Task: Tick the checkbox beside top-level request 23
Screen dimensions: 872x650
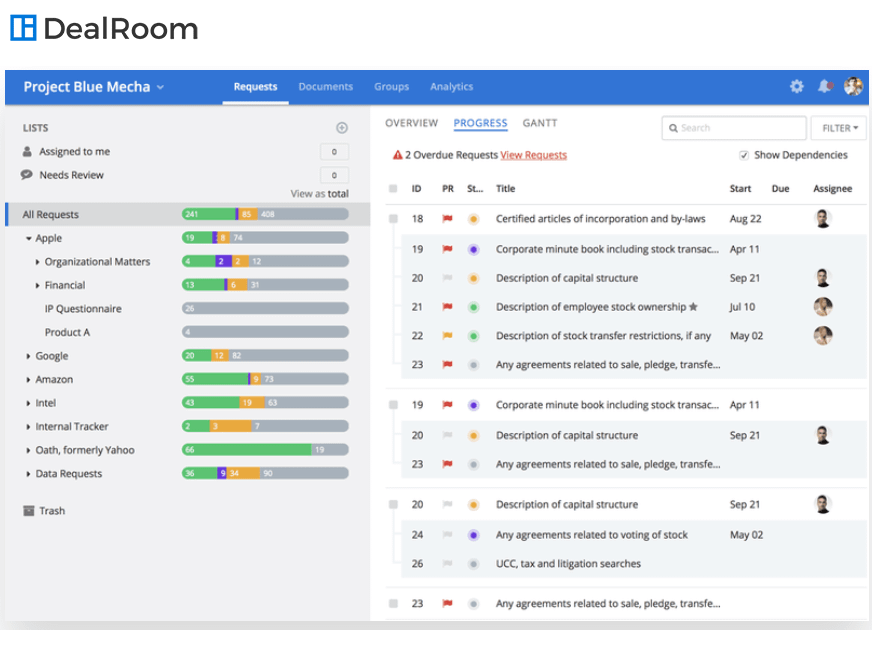Action: tap(393, 603)
